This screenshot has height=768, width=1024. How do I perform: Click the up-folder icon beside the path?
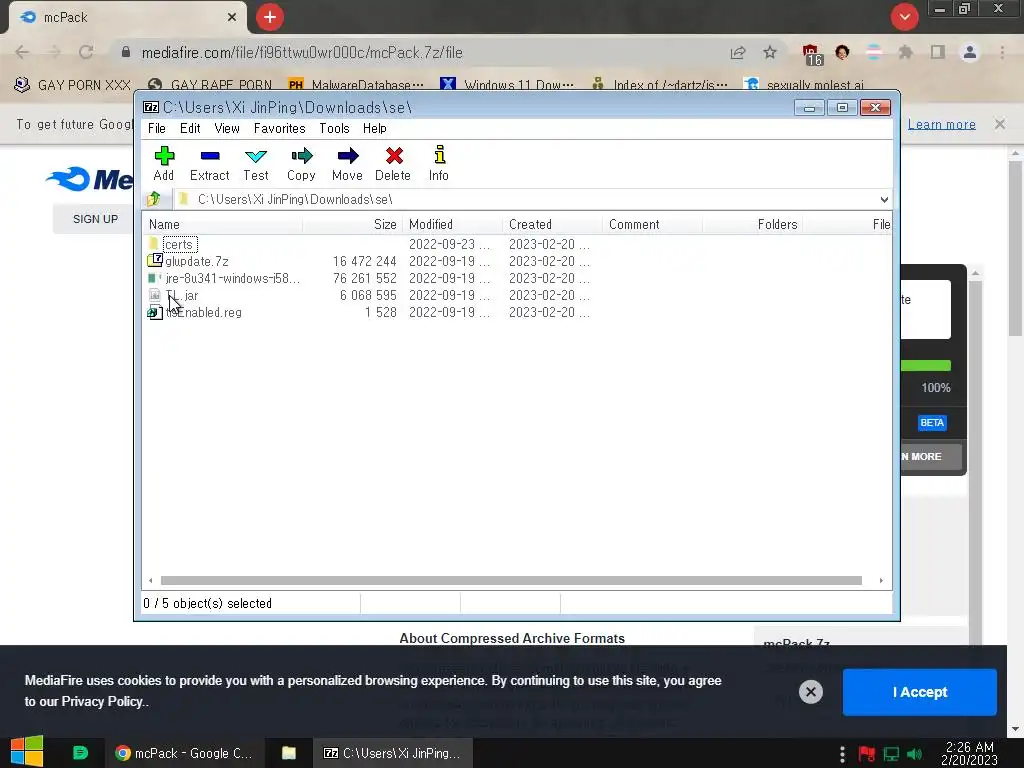pyautogui.click(x=154, y=199)
